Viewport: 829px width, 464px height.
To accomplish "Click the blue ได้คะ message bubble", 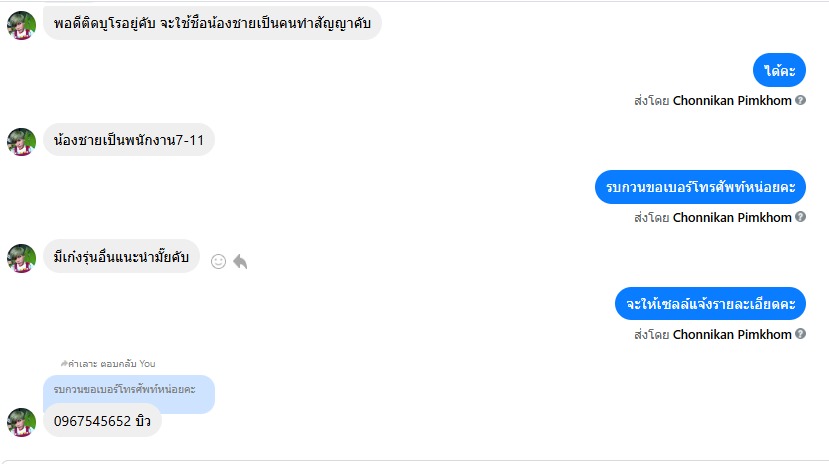I will 779,71.
